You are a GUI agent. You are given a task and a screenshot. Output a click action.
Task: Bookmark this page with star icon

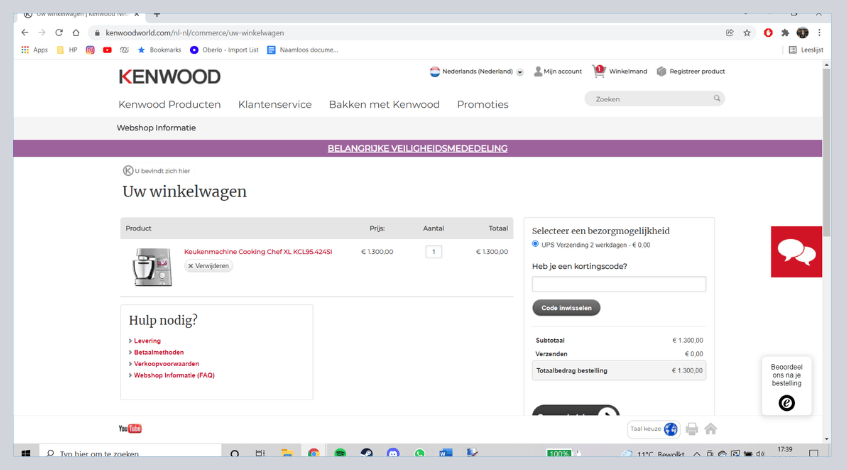747,33
